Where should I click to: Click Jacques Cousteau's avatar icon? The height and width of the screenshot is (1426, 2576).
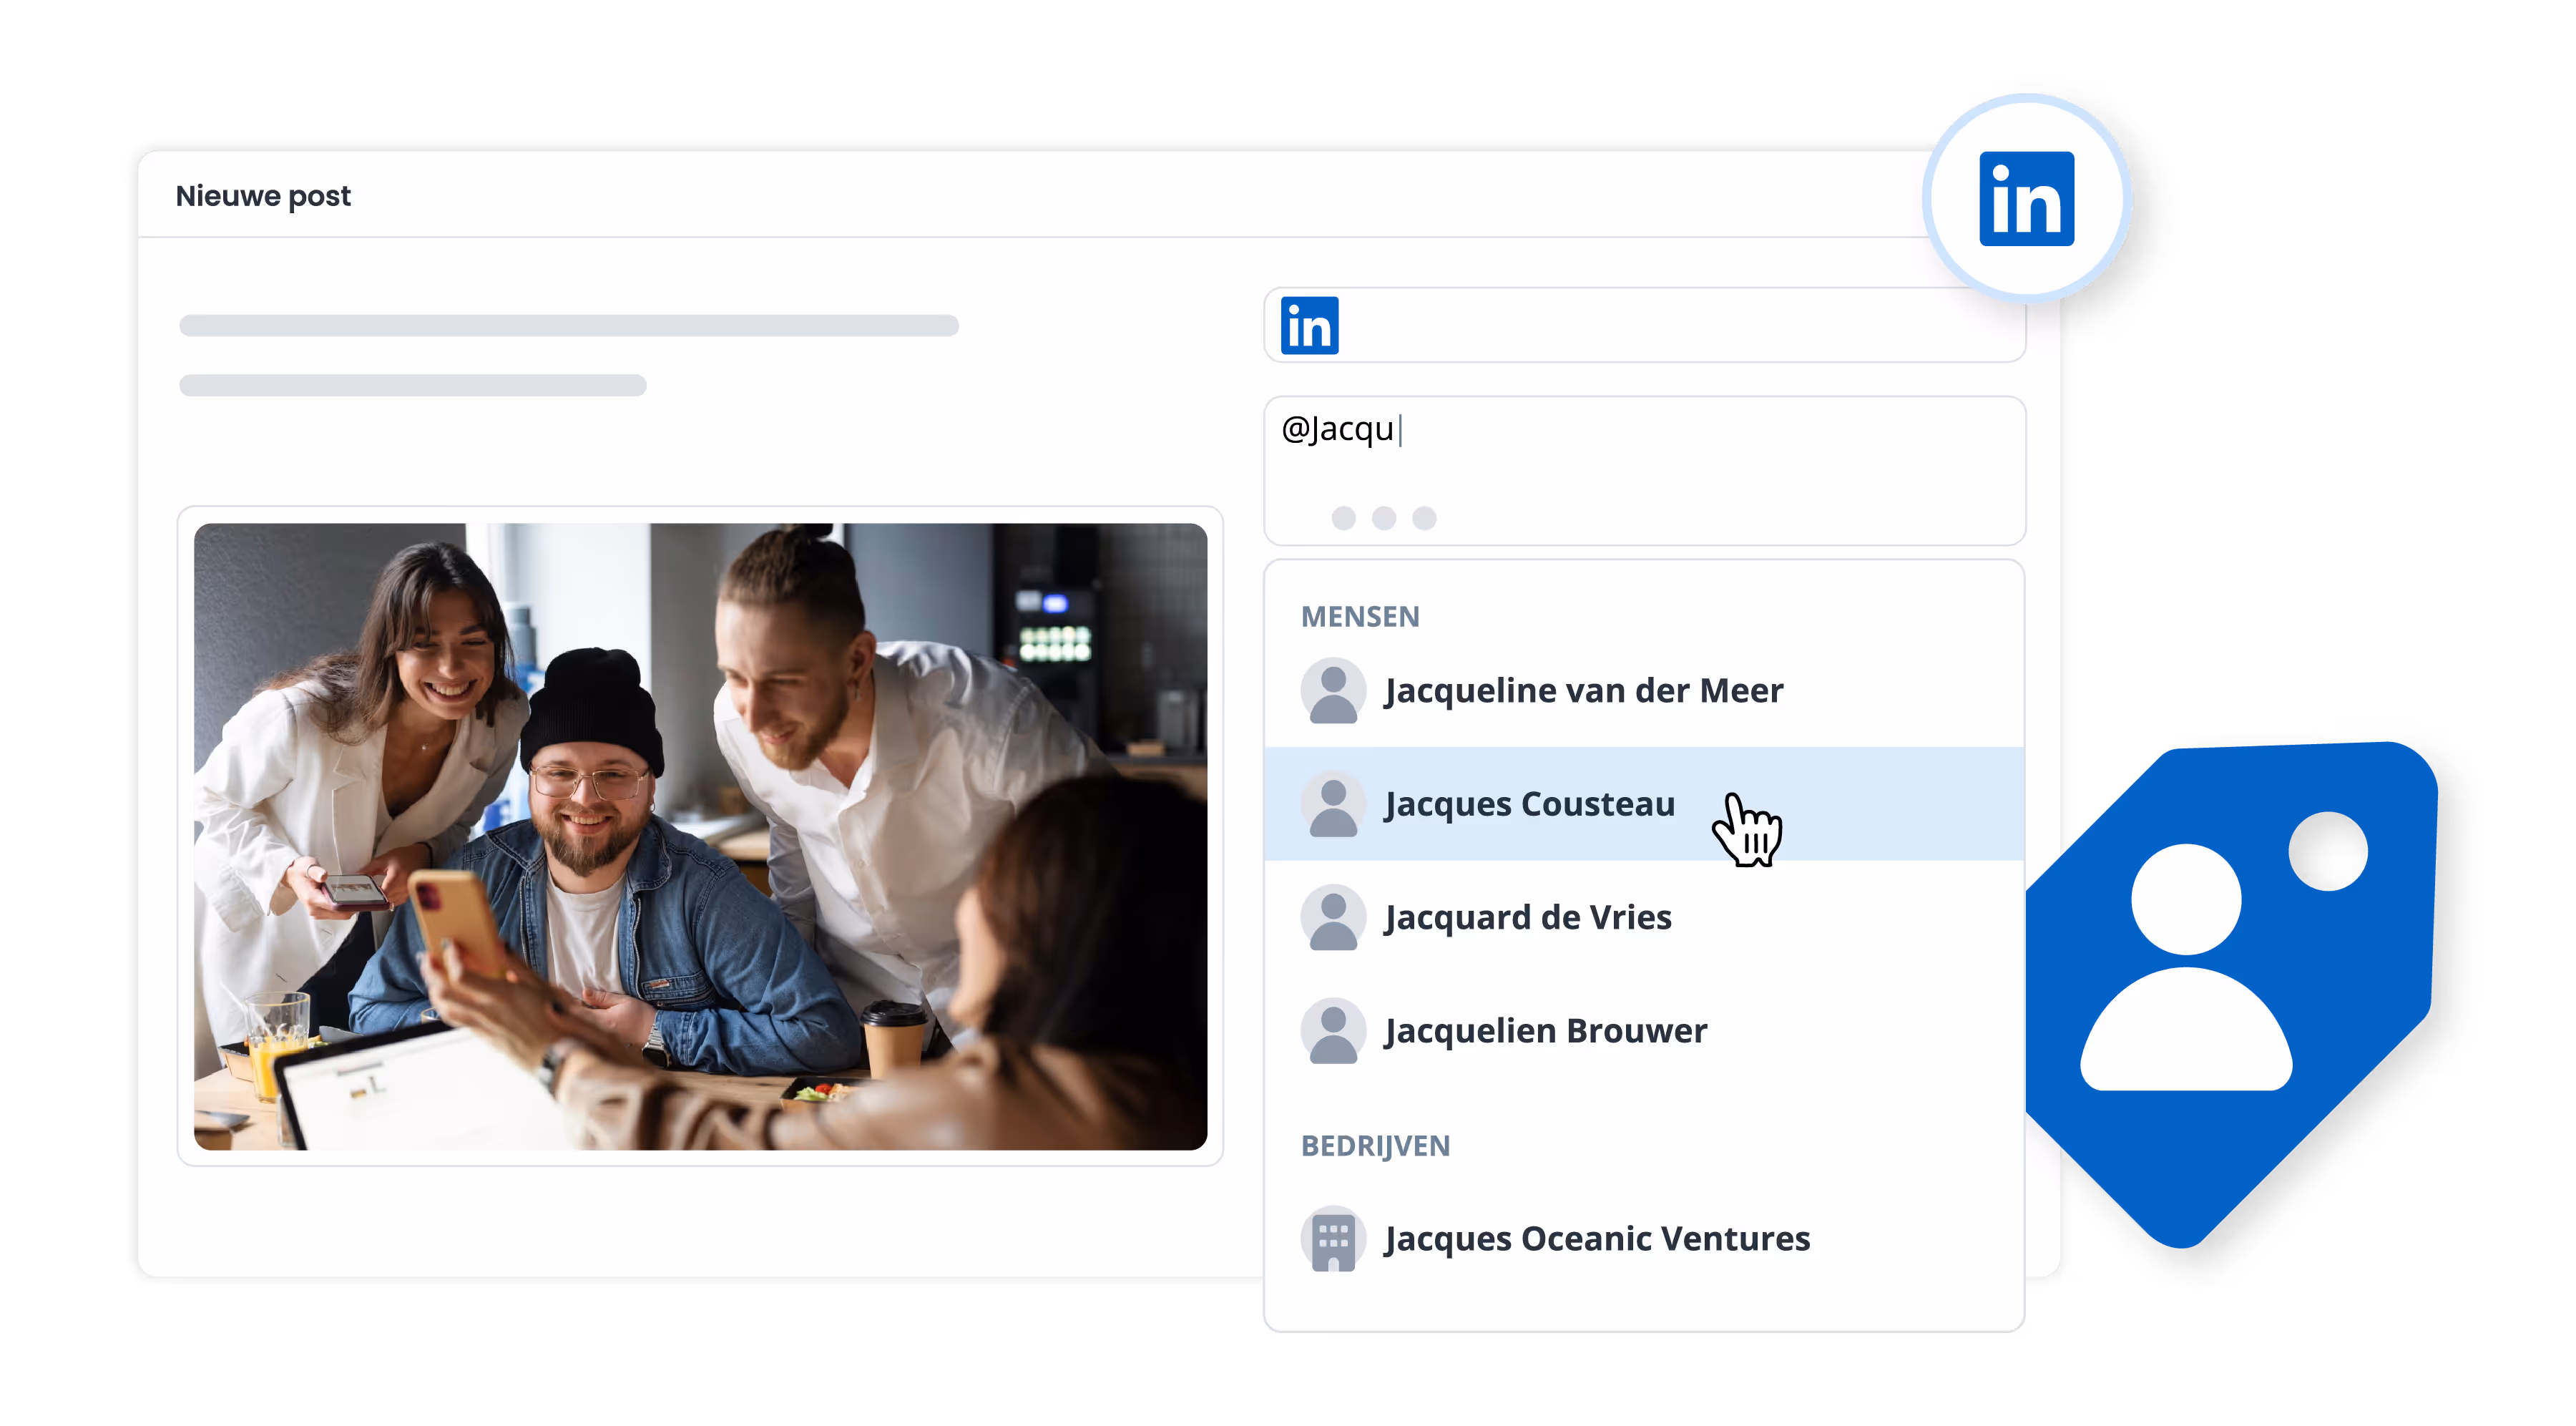1333,804
